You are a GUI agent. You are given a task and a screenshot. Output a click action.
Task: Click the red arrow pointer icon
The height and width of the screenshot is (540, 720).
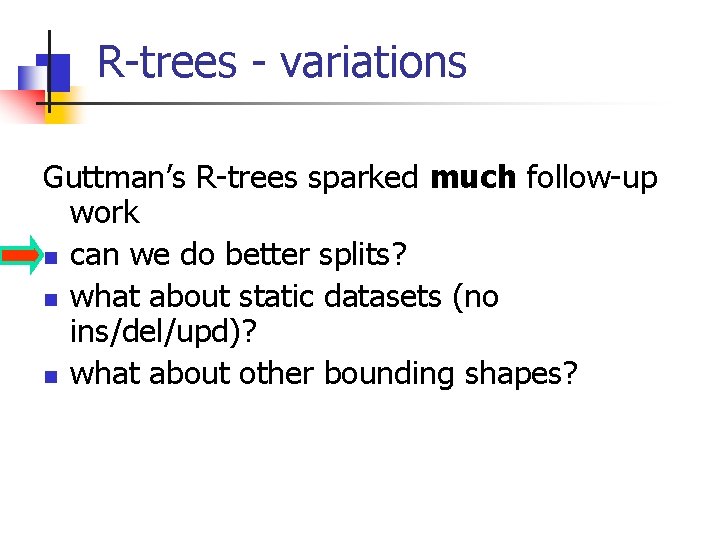pyautogui.click(x=22, y=255)
